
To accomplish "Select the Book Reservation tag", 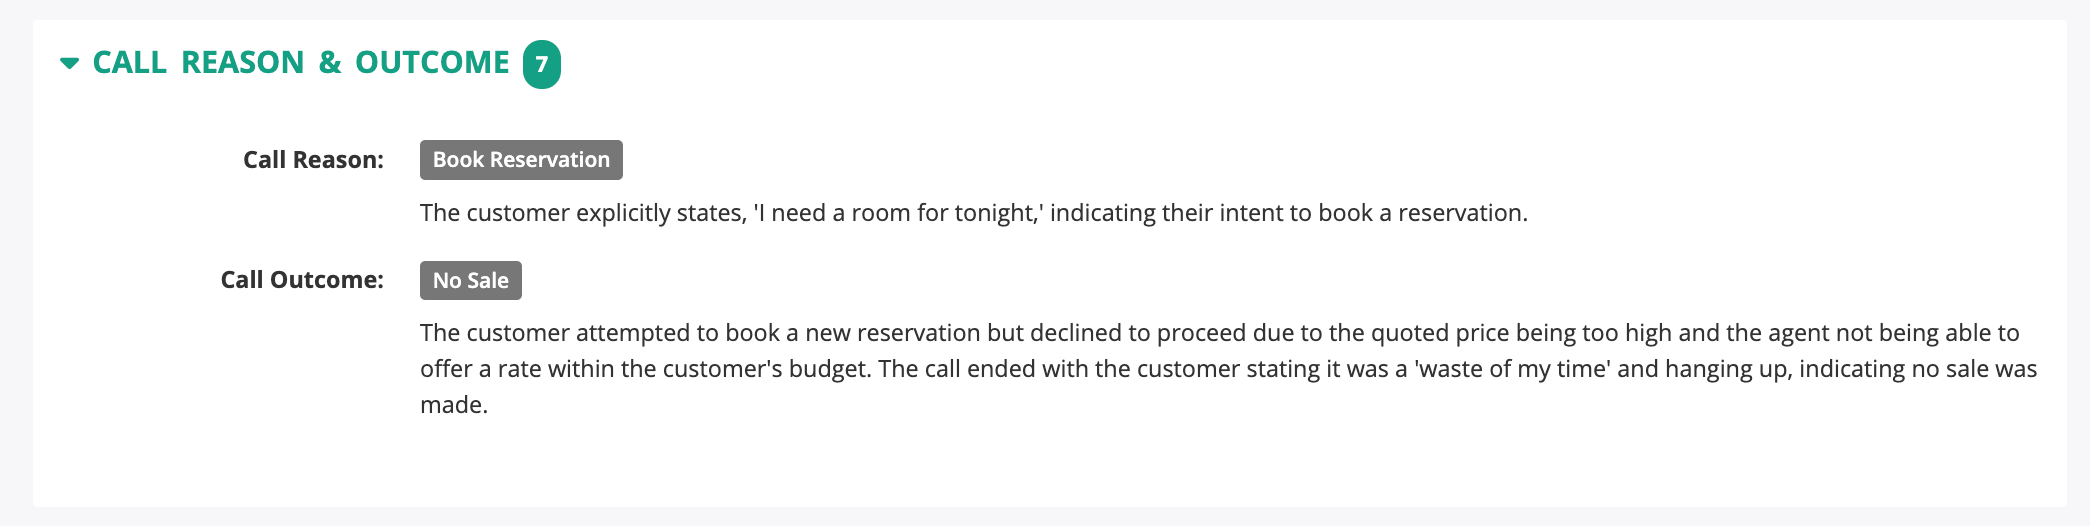I will [521, 160].
